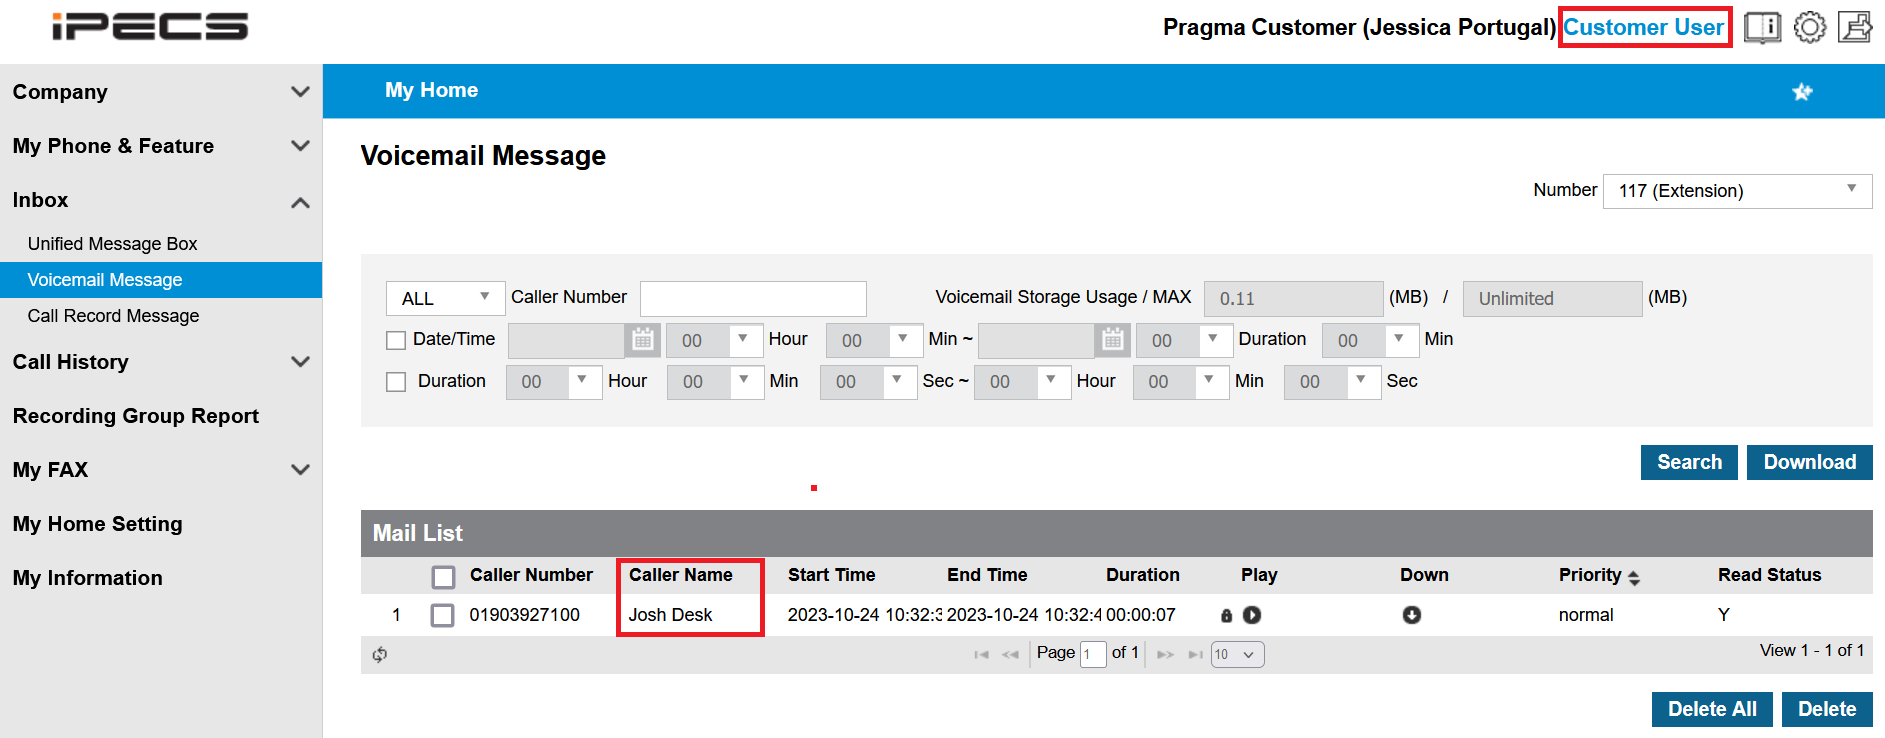Click the Search button
The image size is (1885, 738).
tap(1688, 462)
